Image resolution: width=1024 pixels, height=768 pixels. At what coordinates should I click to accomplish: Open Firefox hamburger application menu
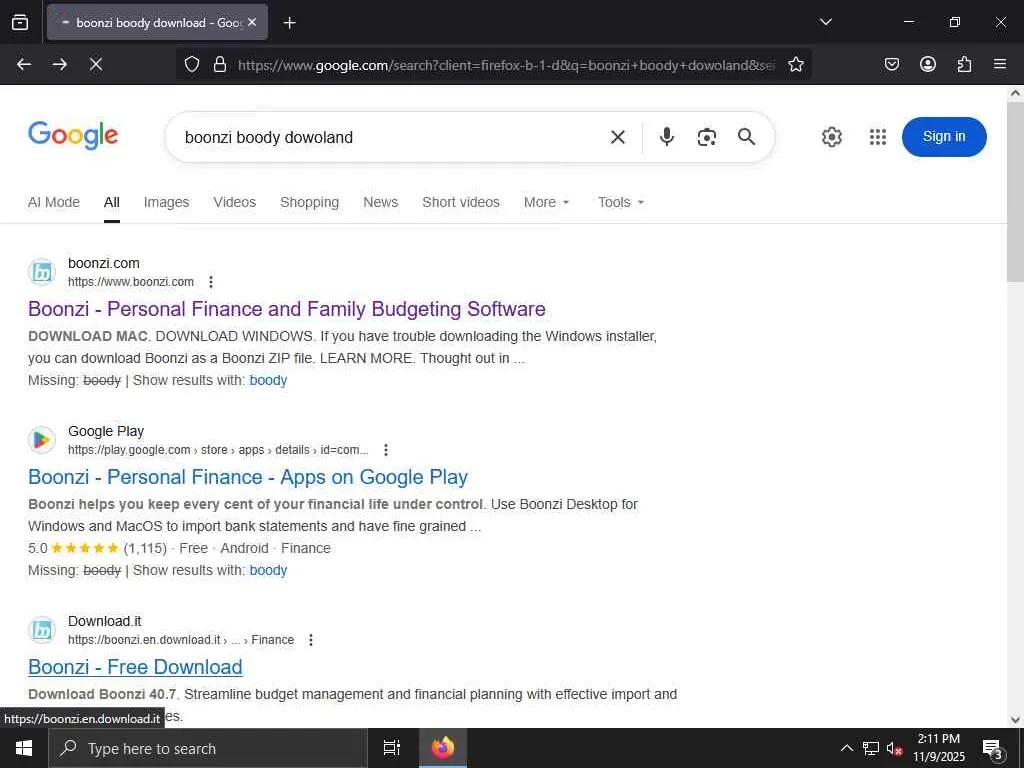[1000, 64]
